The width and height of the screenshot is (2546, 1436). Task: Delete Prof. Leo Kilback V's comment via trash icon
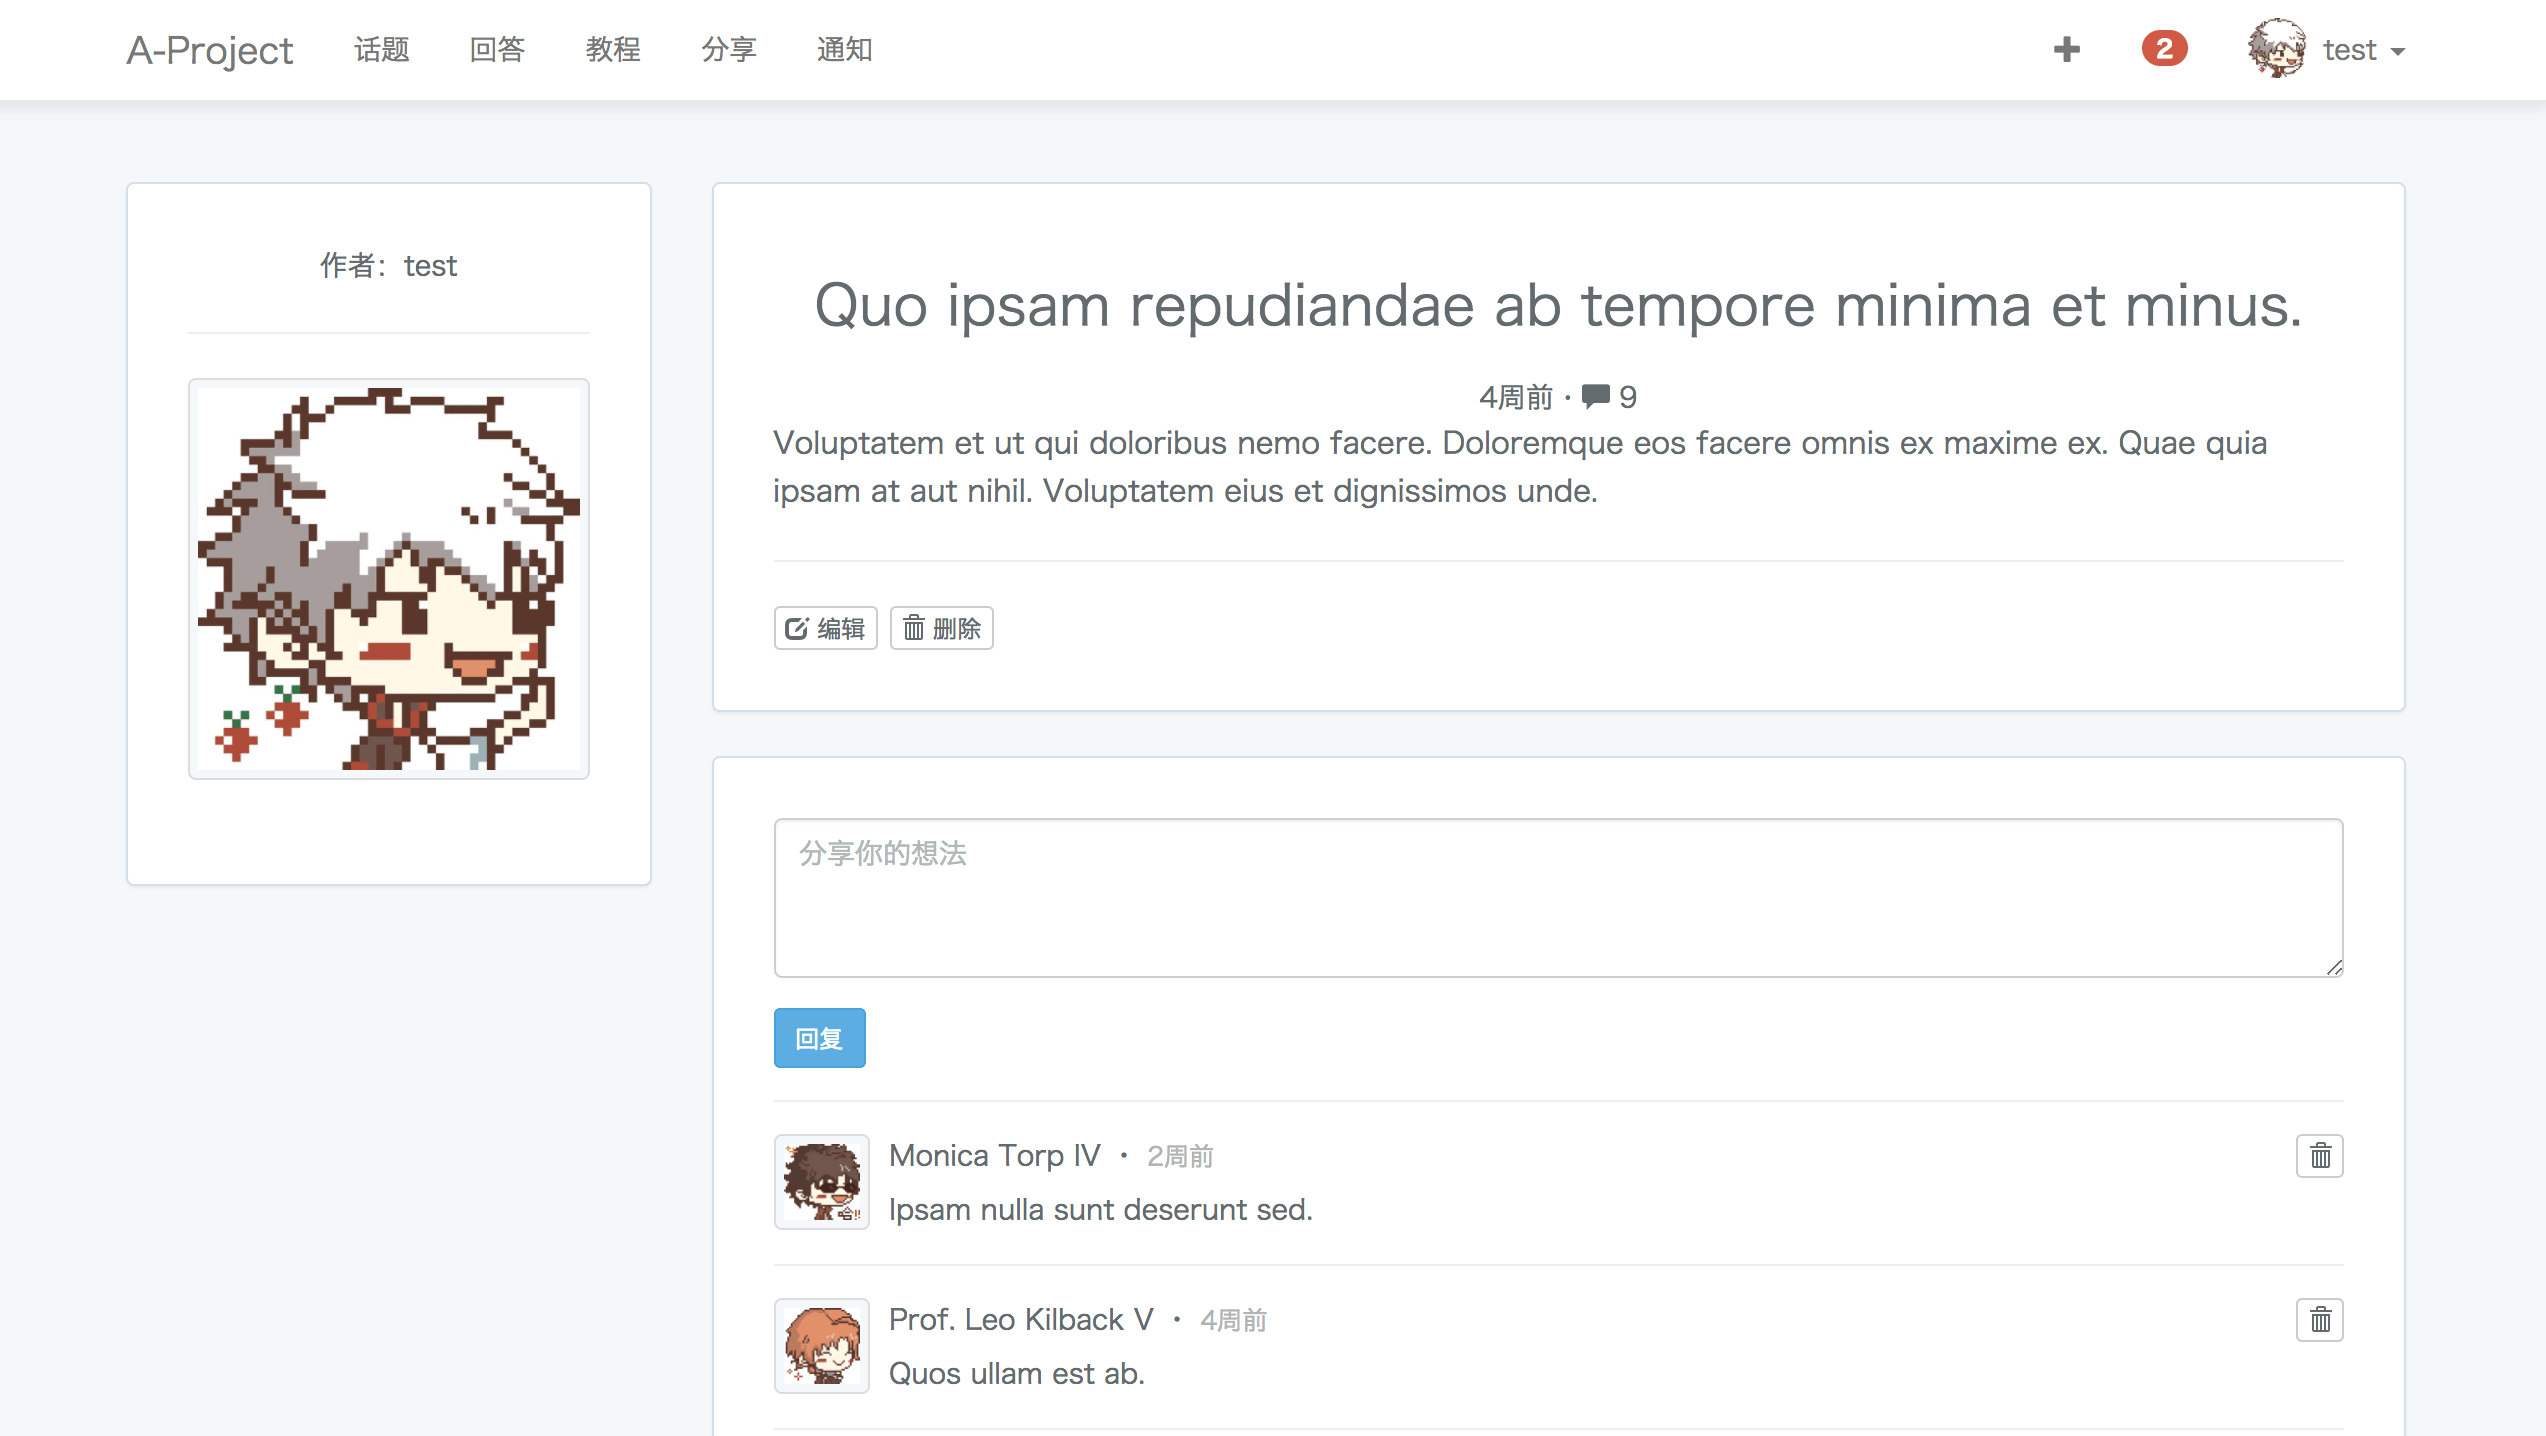pyautogui.click(x=2320, y=1320)
